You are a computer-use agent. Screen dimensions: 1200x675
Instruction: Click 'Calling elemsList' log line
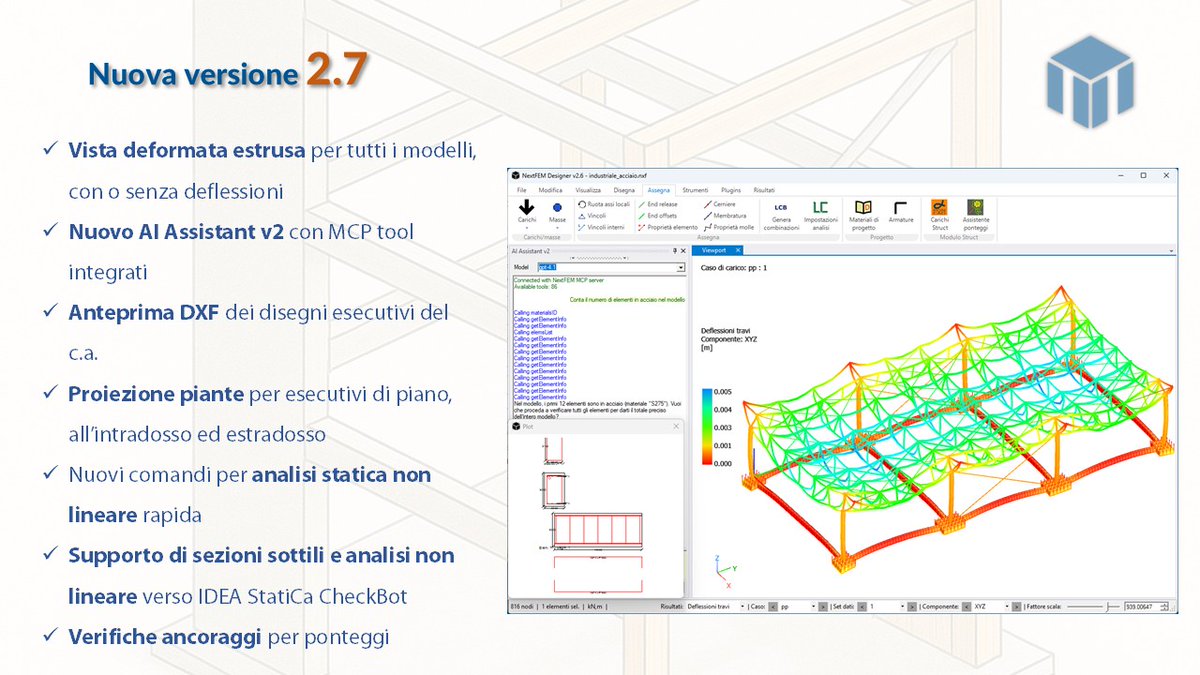(534, 331)
